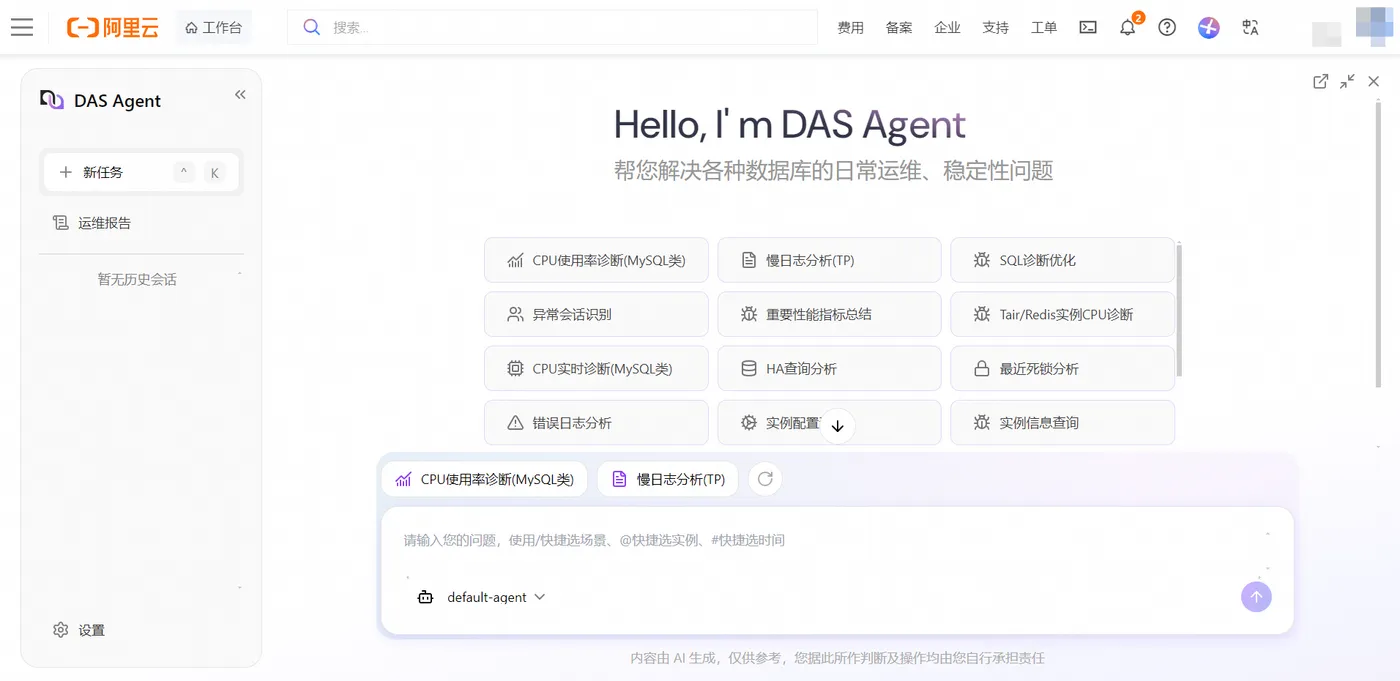Refresh the quick suggestion chips

(765, 479)
